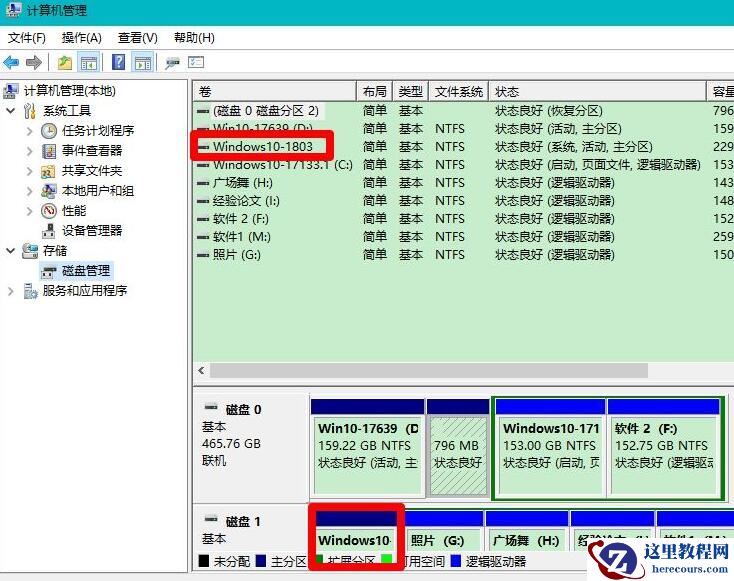Click the Forward arrow toolbar icon

(x=34, y=62)
